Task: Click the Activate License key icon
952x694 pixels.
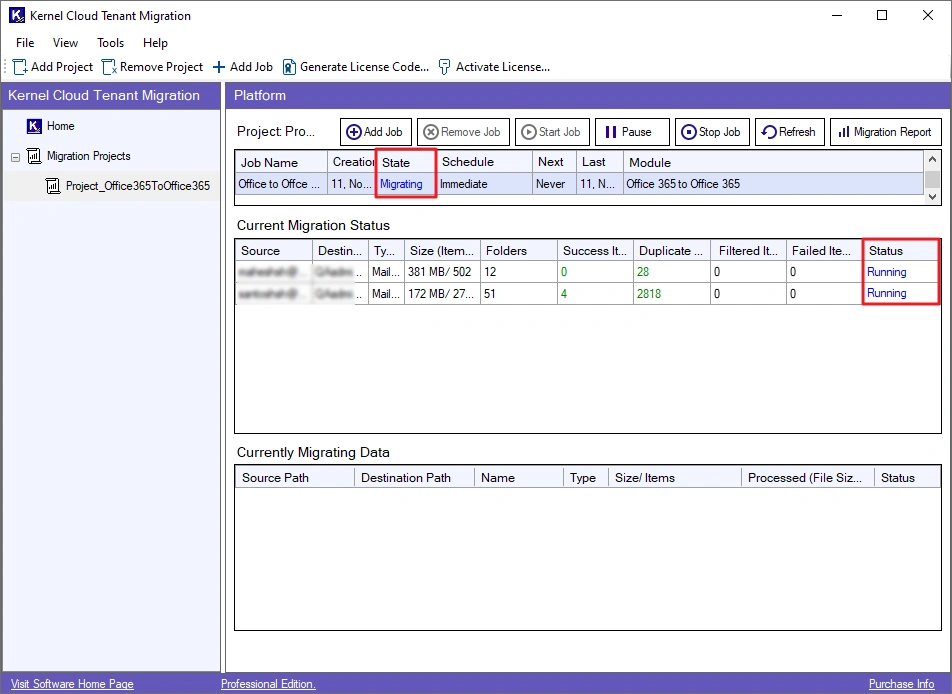Action: (x=444, y=67)
